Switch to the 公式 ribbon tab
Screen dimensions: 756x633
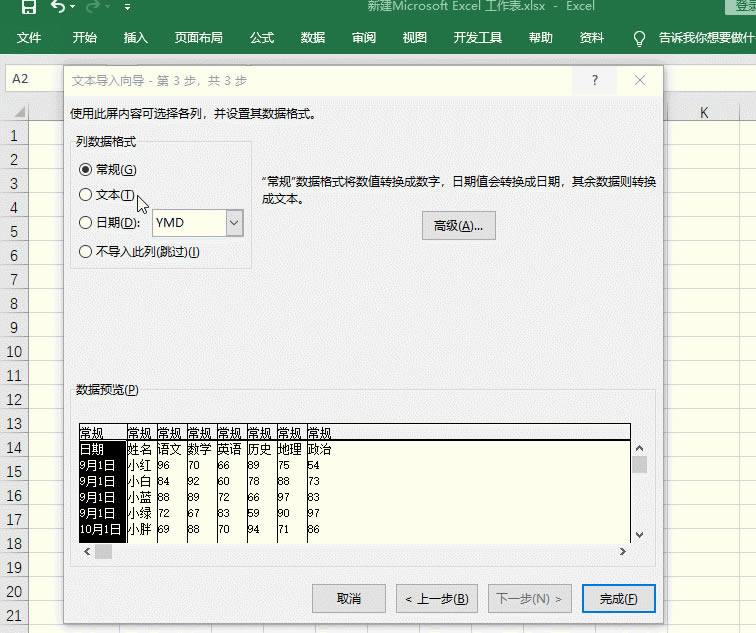262,39
